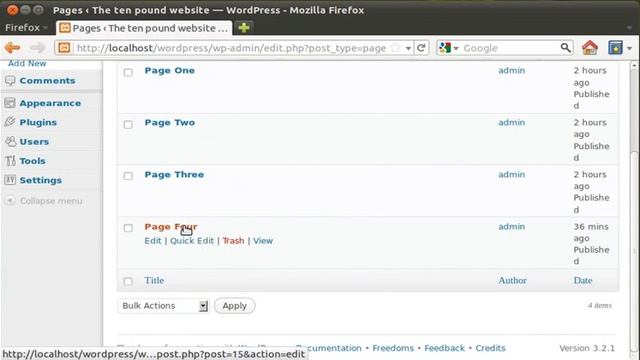Viewport: 640px width, 360px height.
Task: Sort pages by the Title footer column
Action: [x=154, y=280]
